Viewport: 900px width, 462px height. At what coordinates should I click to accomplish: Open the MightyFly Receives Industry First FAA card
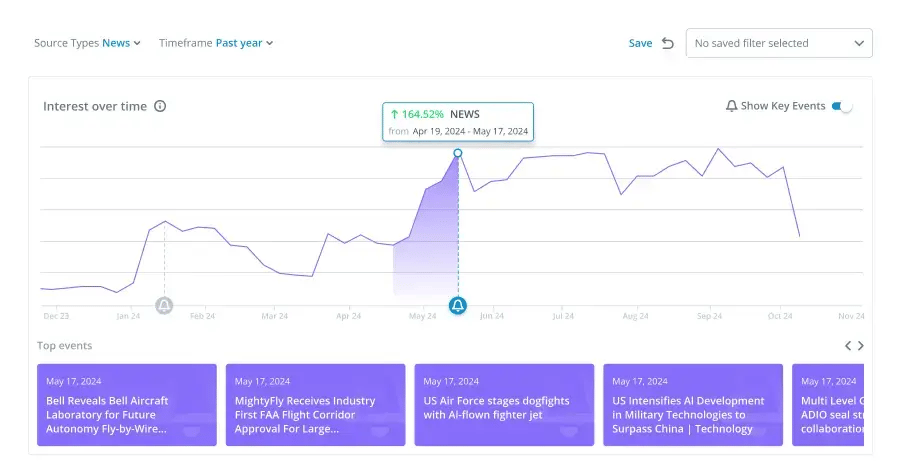click(316, 405)
